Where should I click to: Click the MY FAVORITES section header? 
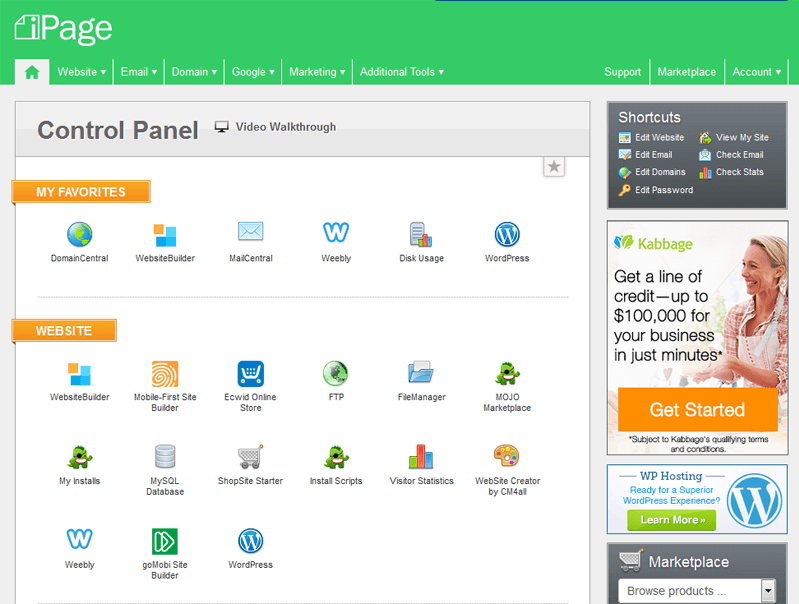[x=81, y=192]
